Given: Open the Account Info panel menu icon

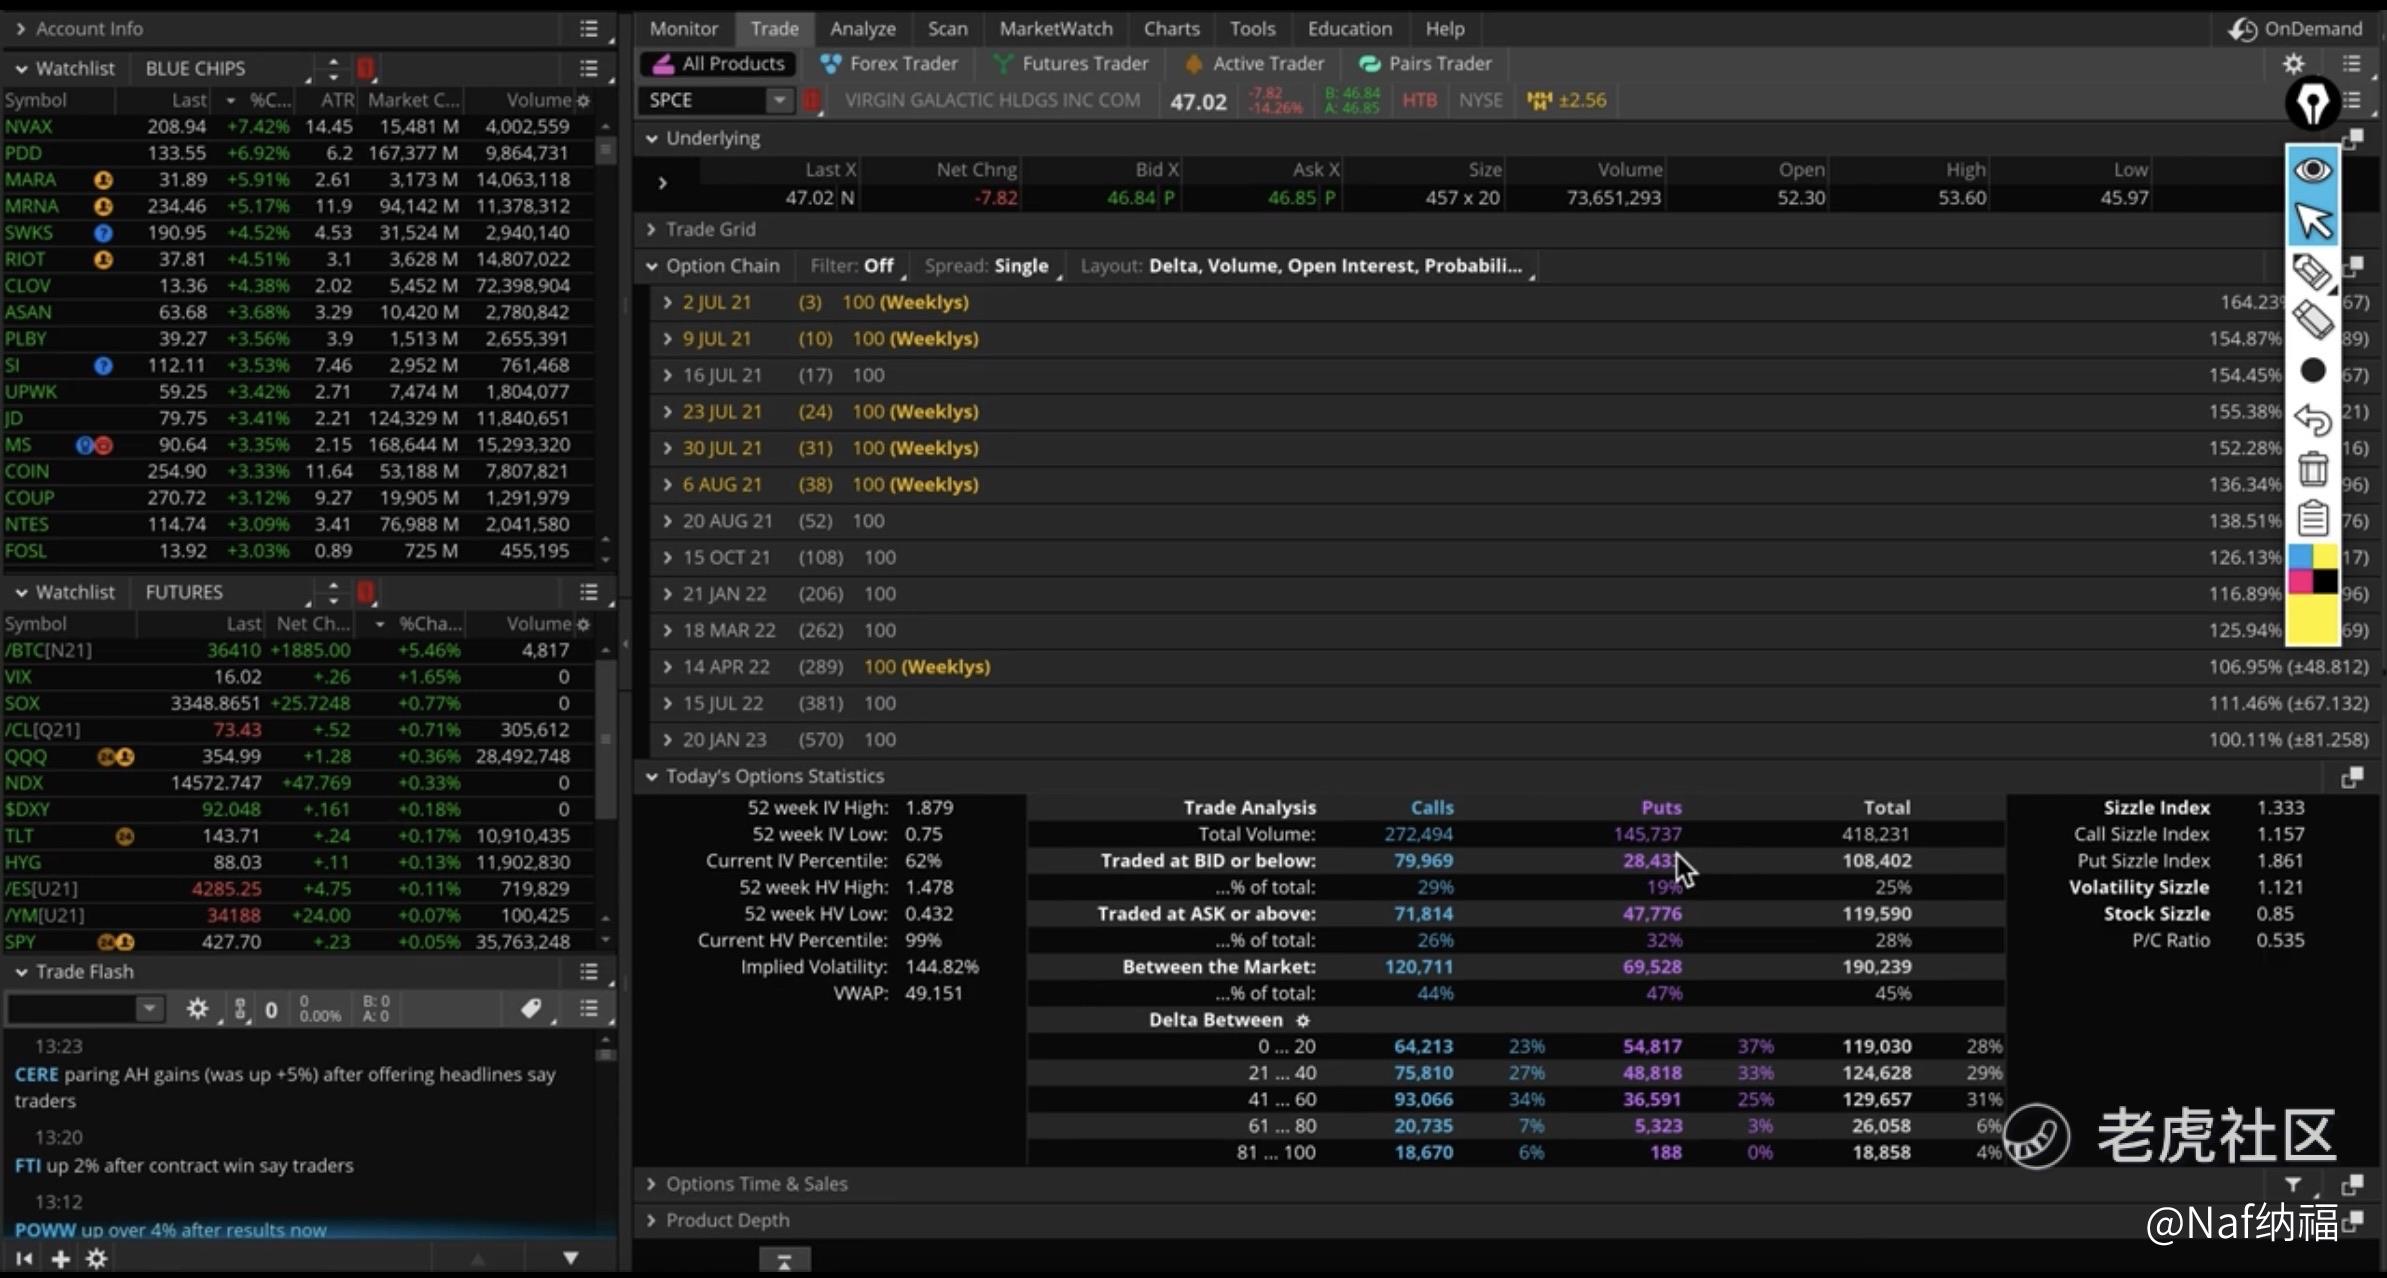Looking at the screenshot, I should point(589,29).
